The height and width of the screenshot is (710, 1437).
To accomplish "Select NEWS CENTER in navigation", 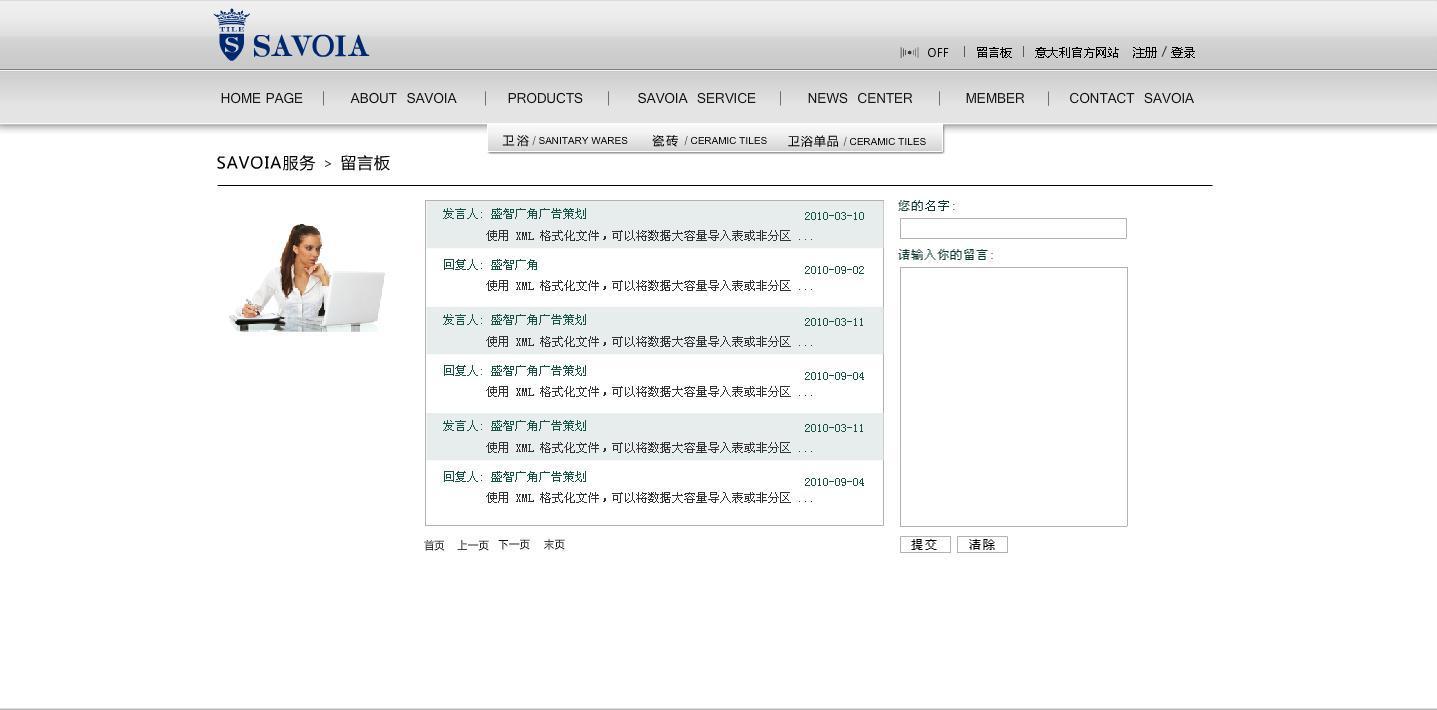I will click(x=859, y=98).
